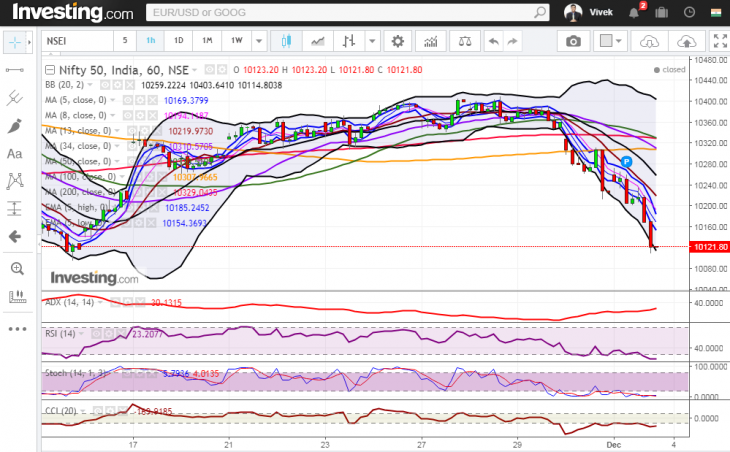730x452 pixels.
Task: Open compare symbols balance-scale icon
Action: (465, 41)
